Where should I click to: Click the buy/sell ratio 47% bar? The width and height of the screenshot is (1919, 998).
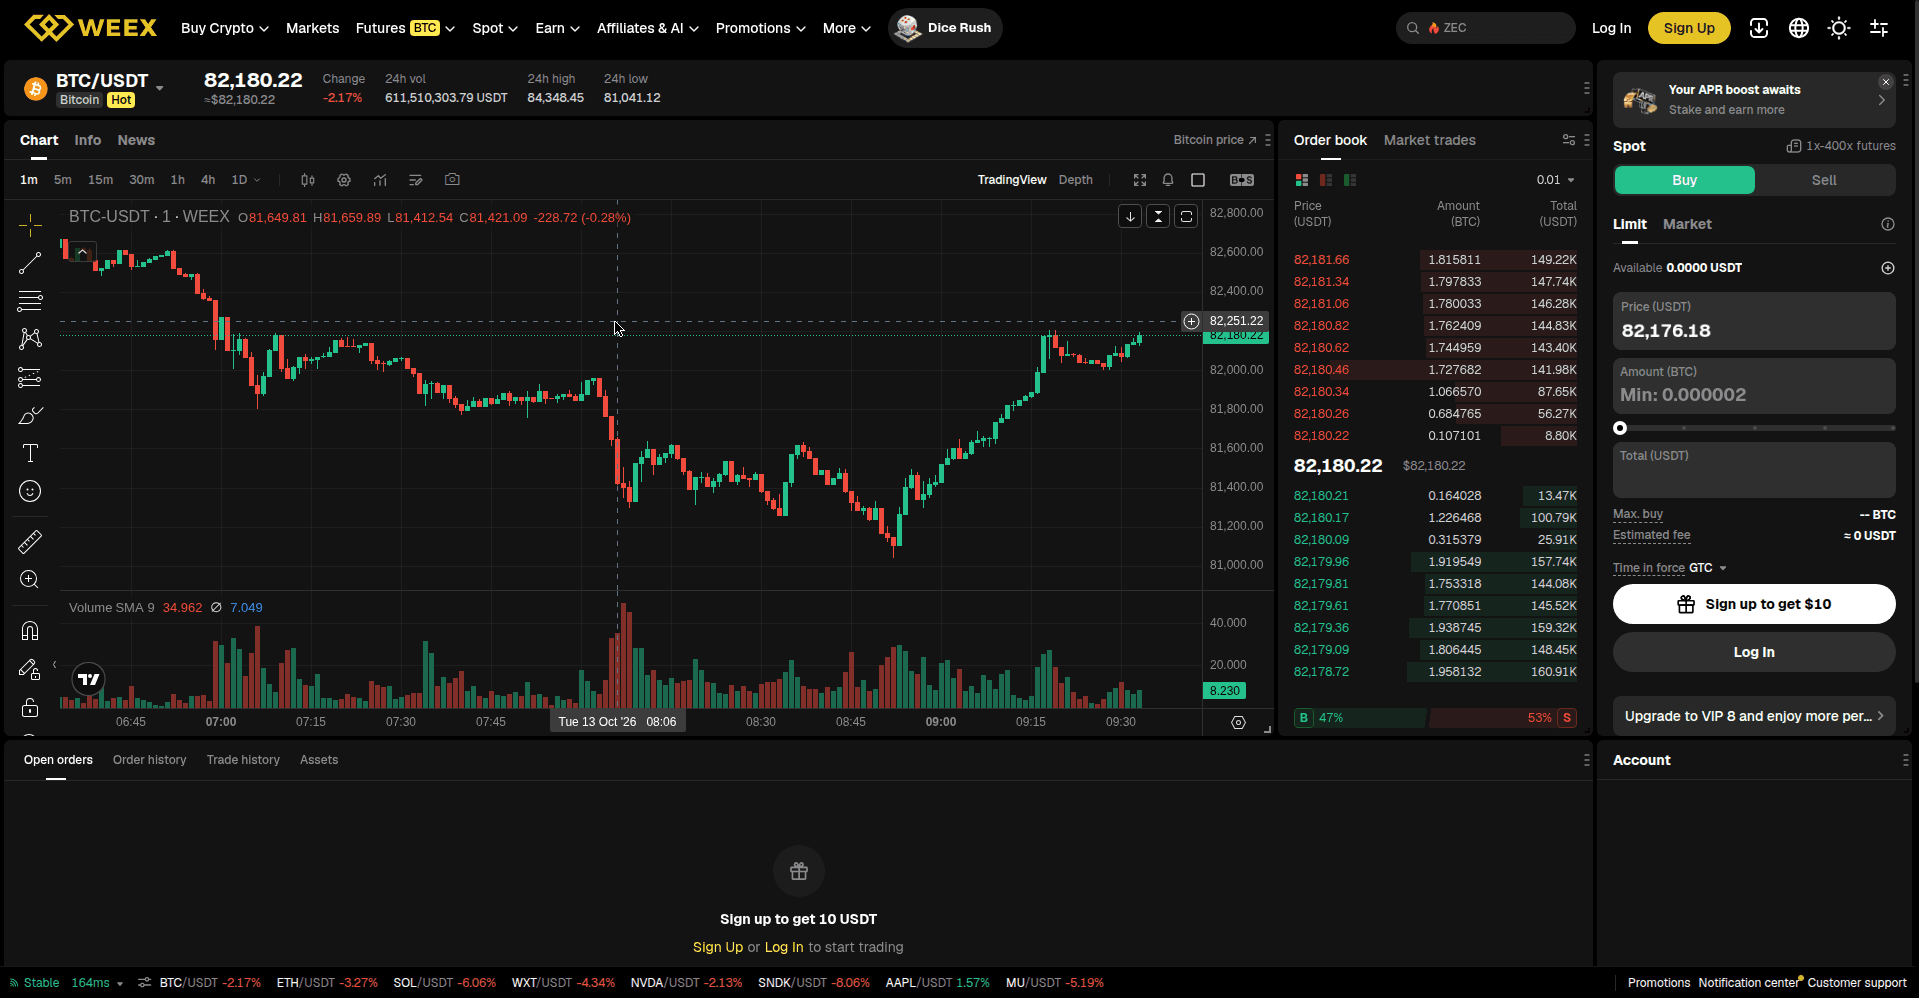[1360, 718]
